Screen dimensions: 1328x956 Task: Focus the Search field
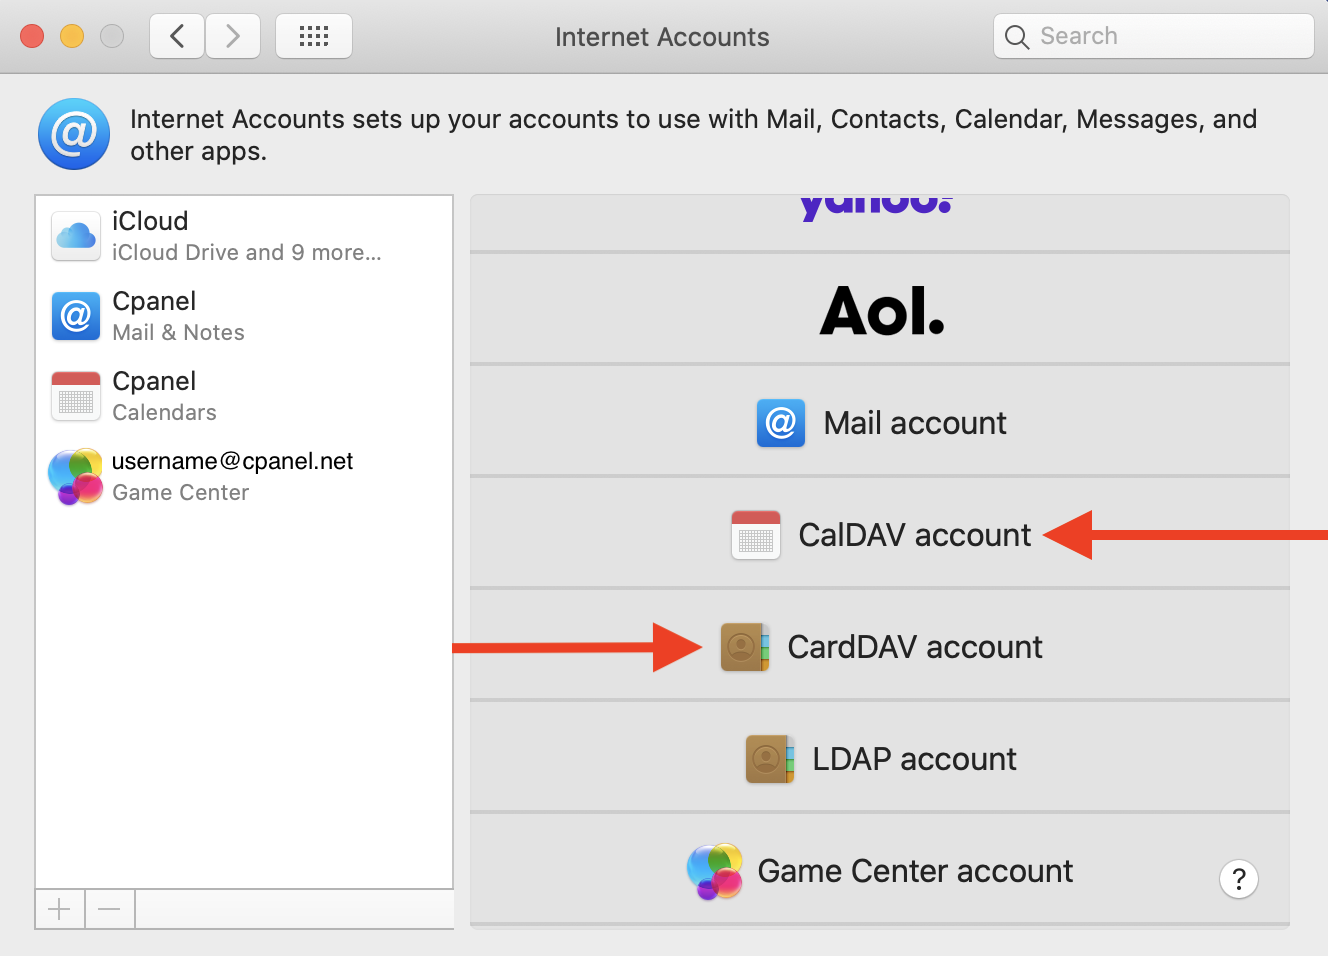[1154, 36]
